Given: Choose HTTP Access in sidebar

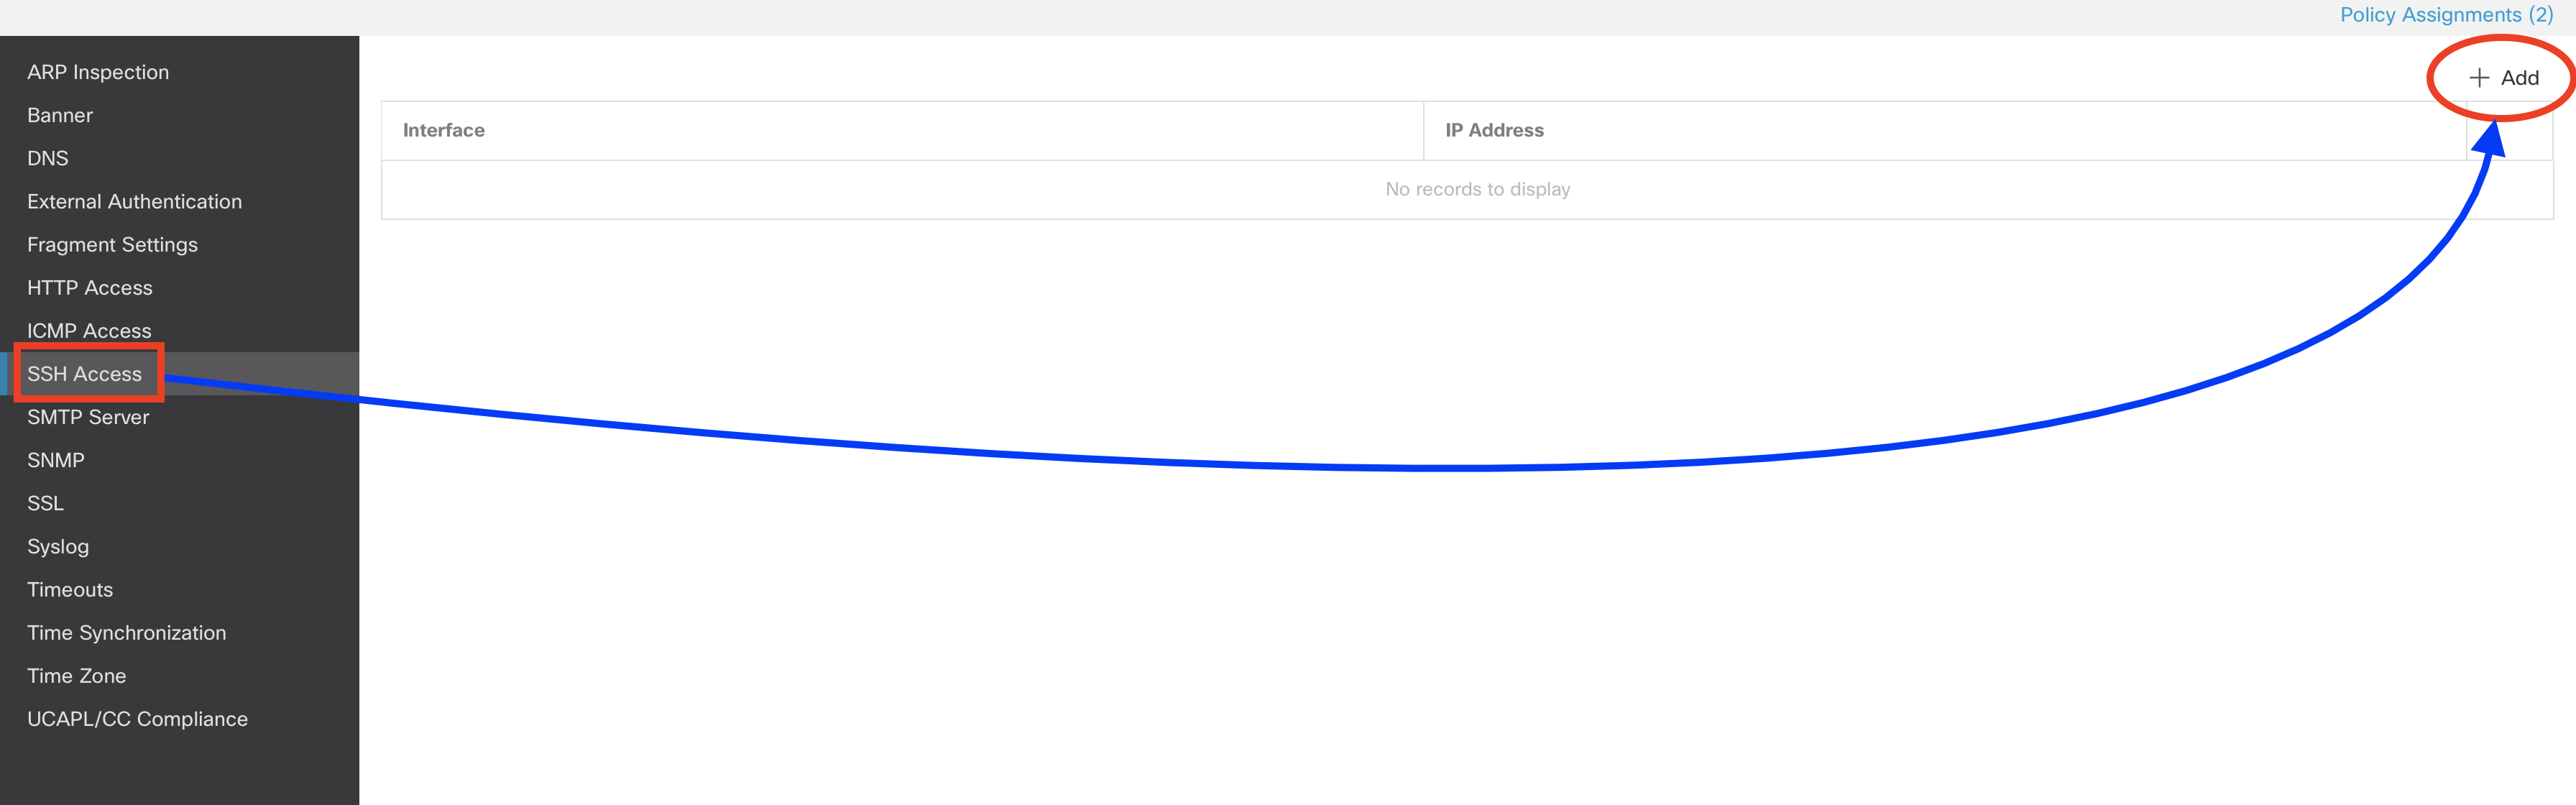Looking at the screenshot, I should 90,287.
